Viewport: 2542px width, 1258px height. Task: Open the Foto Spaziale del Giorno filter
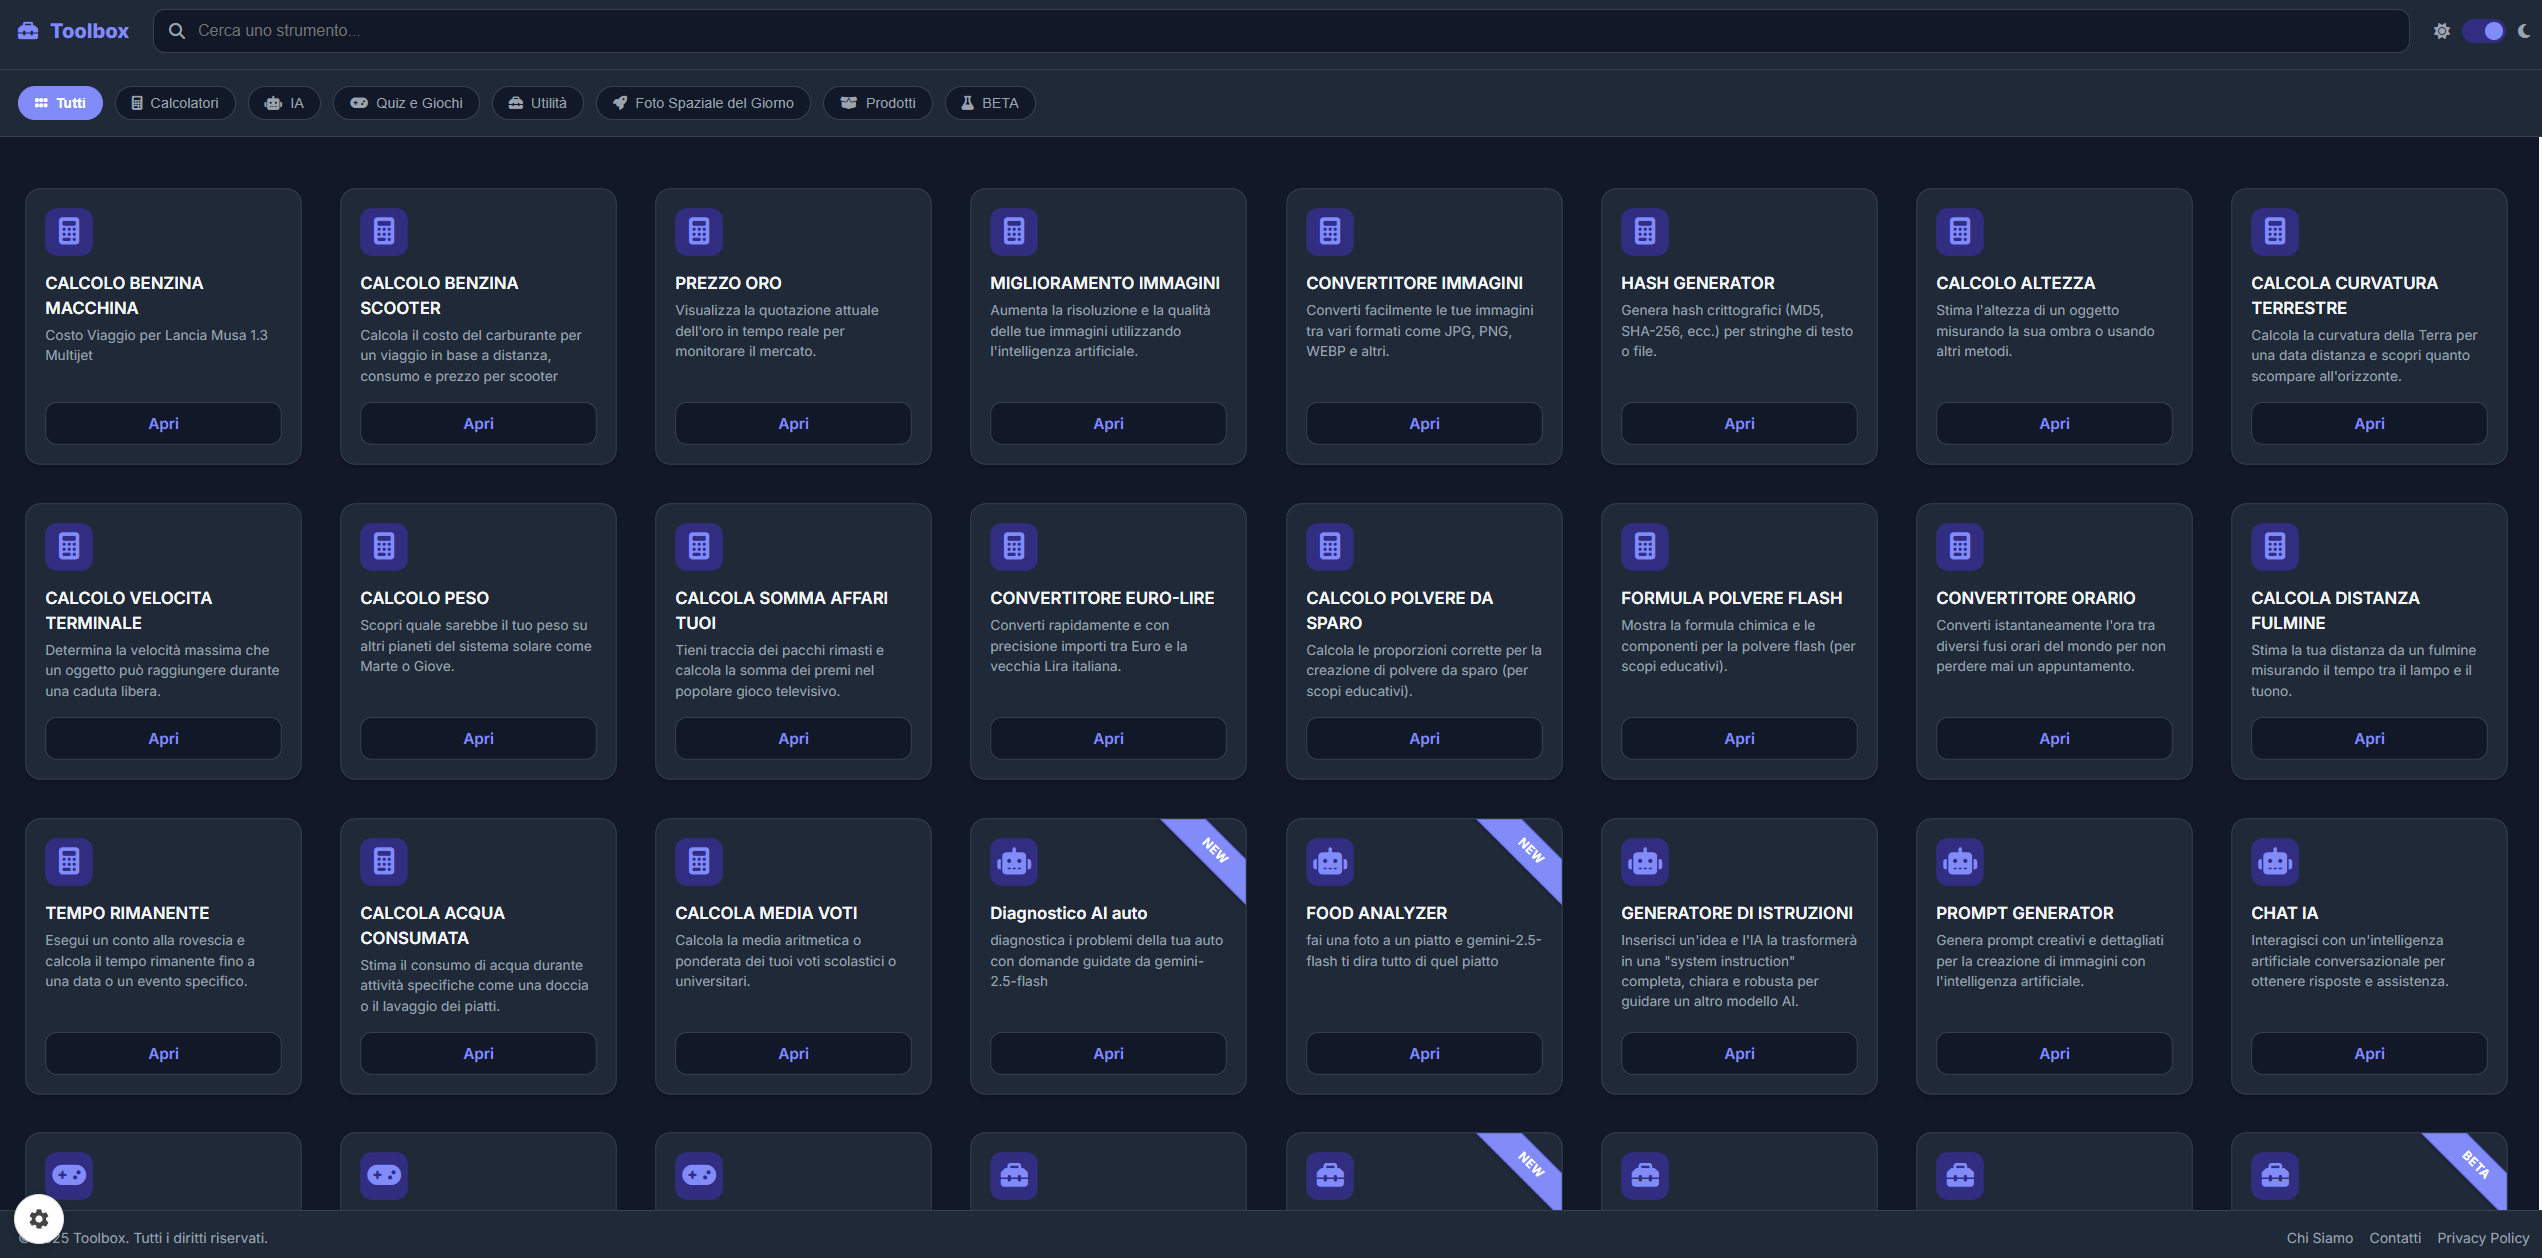pyautogui.click(x=703, y=102)
